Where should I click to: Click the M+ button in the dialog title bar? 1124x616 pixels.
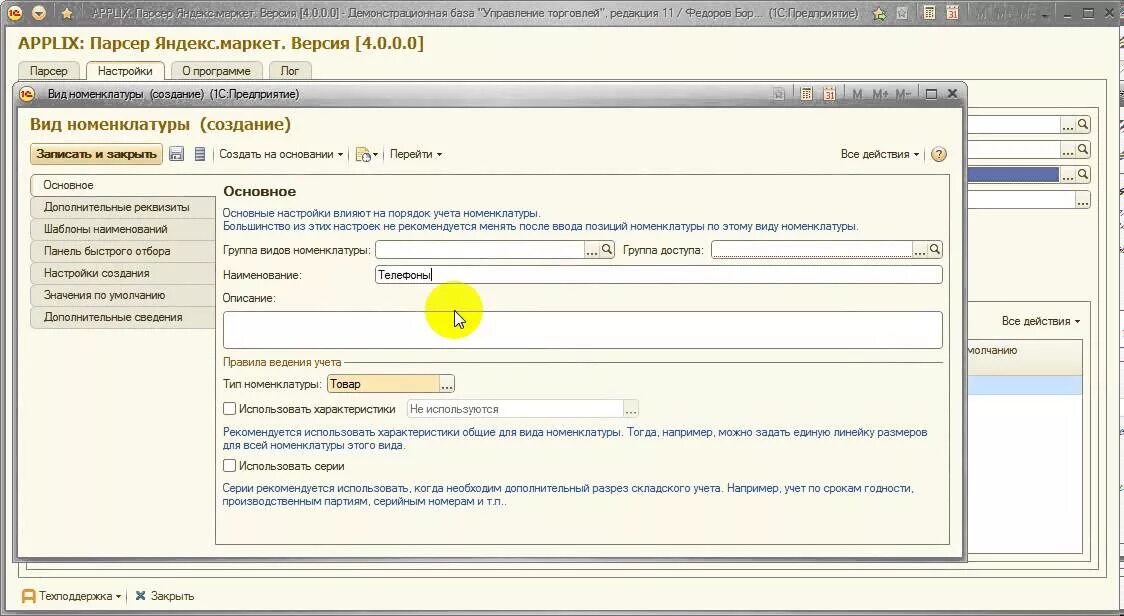pyautogui.click(x=880, y=94)
